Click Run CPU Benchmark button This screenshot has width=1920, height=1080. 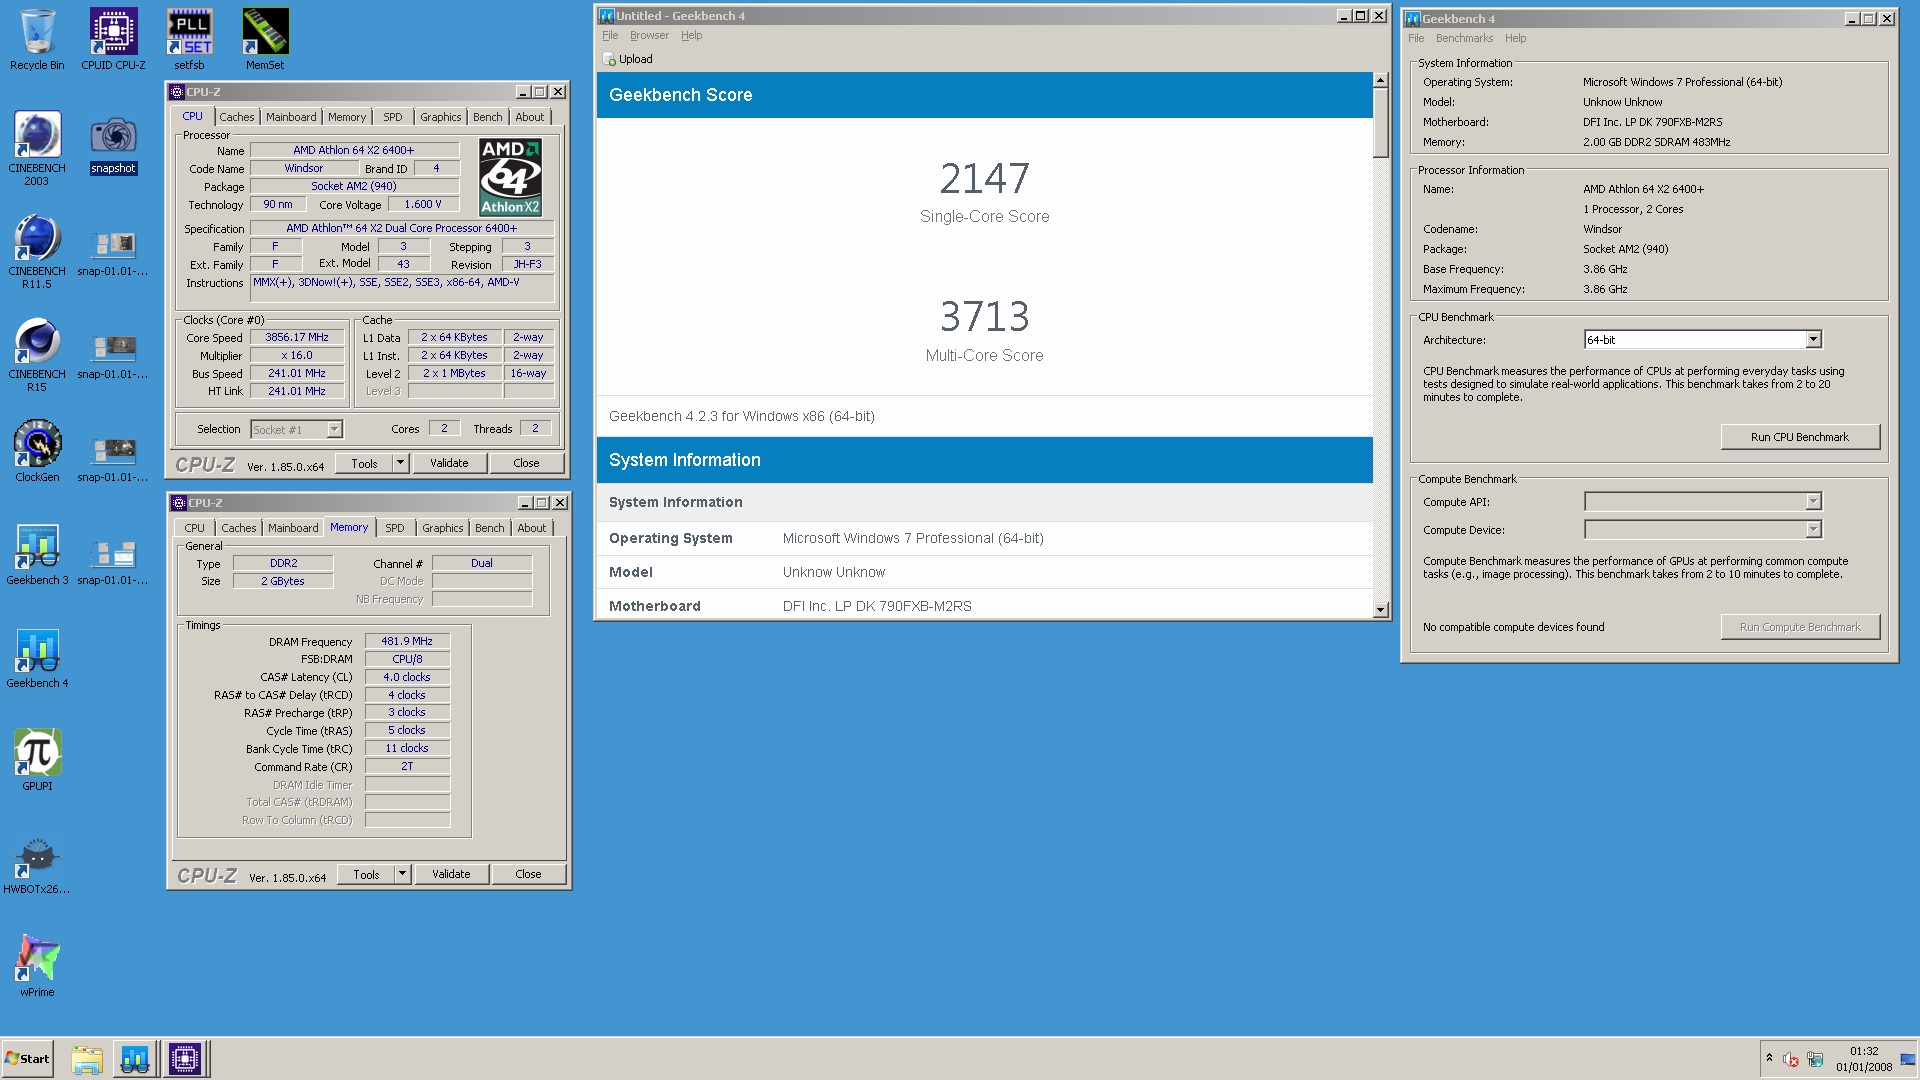coord(1800,437)
